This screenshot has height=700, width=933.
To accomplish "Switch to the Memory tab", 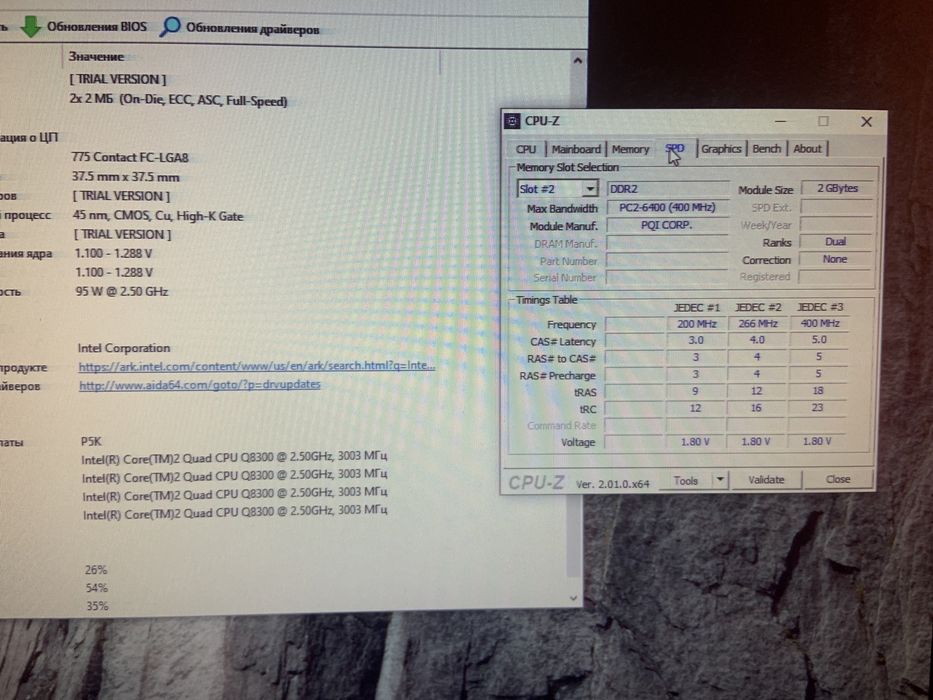I will [x=630, y=149].
